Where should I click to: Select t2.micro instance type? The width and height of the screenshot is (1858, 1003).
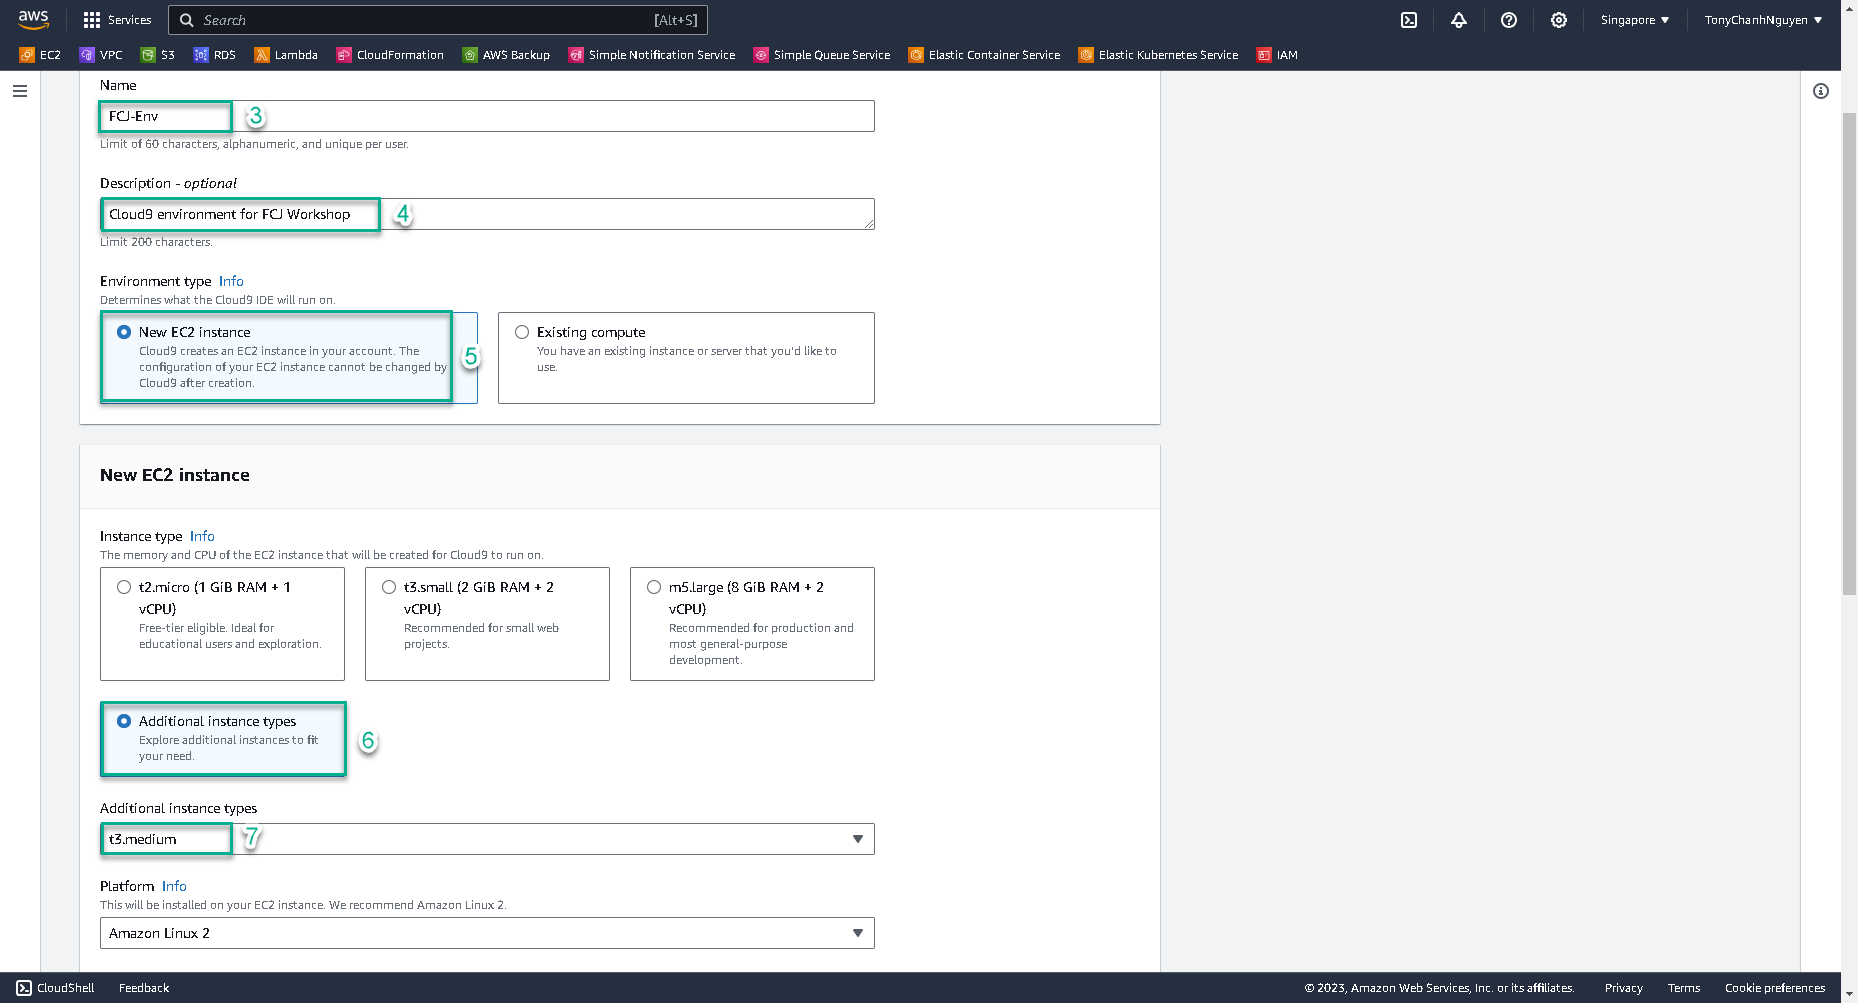124,588
